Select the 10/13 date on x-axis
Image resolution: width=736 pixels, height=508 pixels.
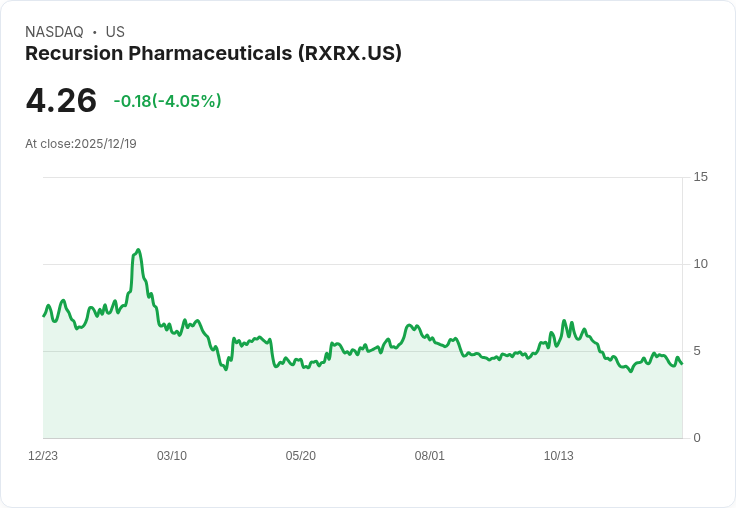559,456
